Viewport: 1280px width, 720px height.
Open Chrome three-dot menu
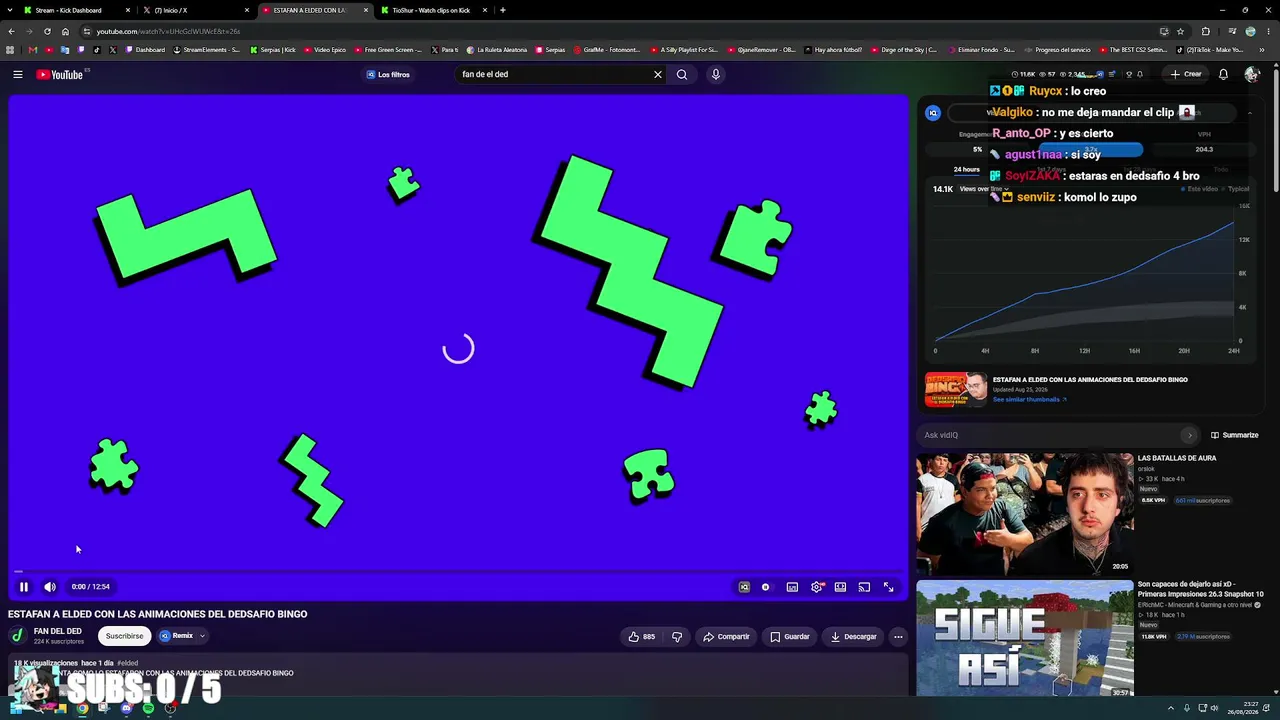pos(1270,31)
